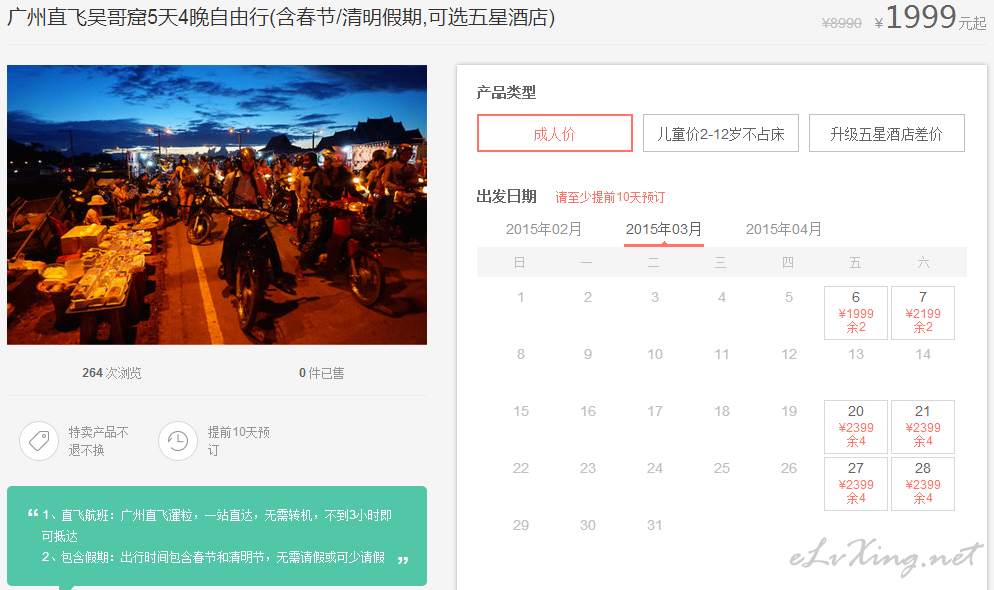Click date 24 in March calendar
Viewport: 994px width, 590px height.
tap(655, 468)
